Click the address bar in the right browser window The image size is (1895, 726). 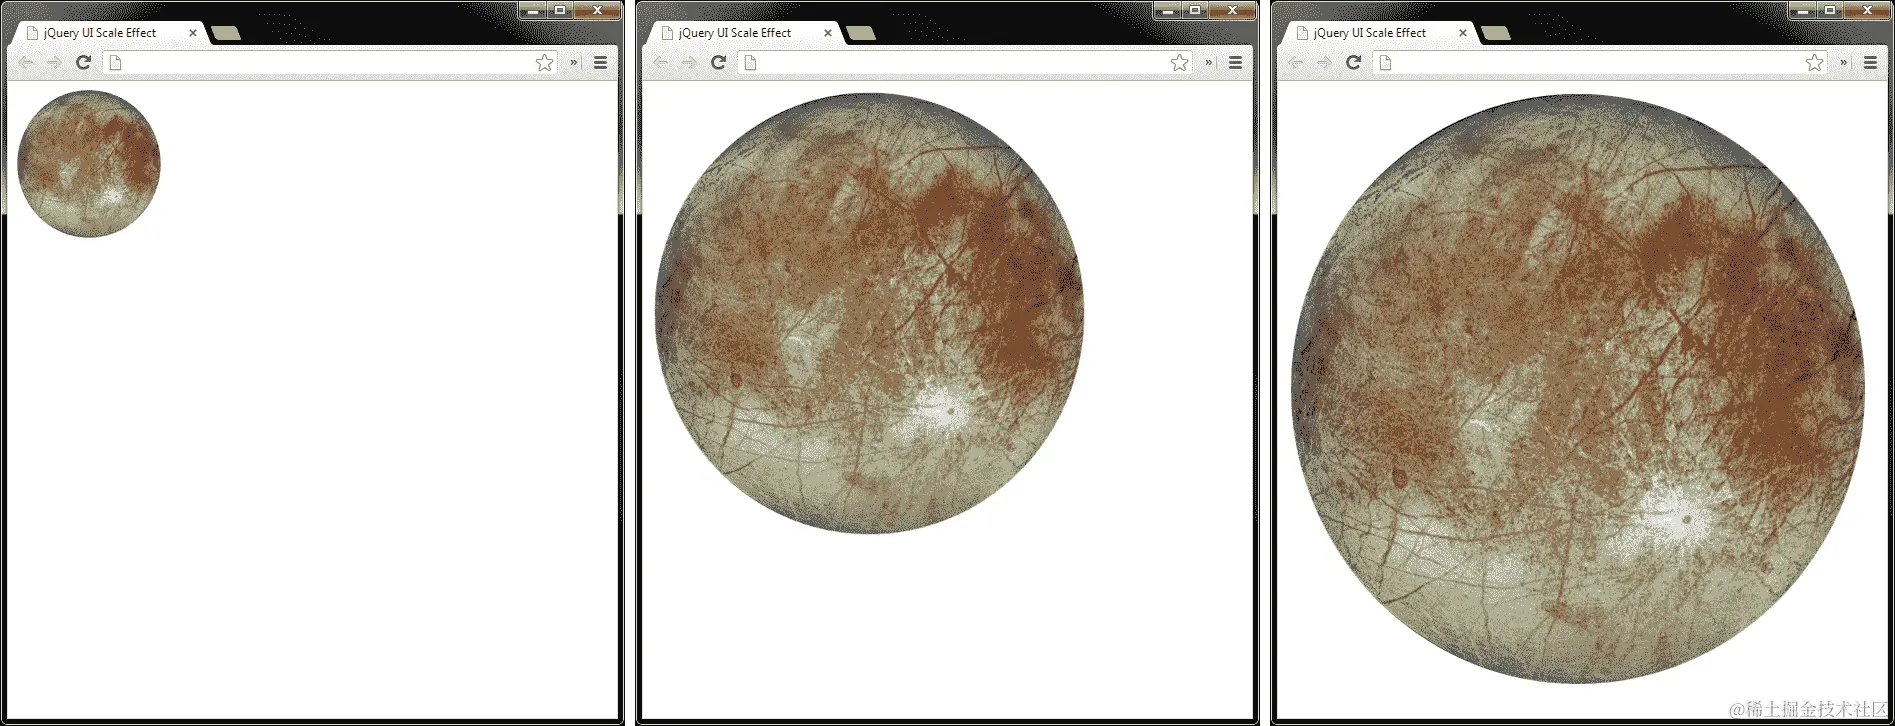1600,62
